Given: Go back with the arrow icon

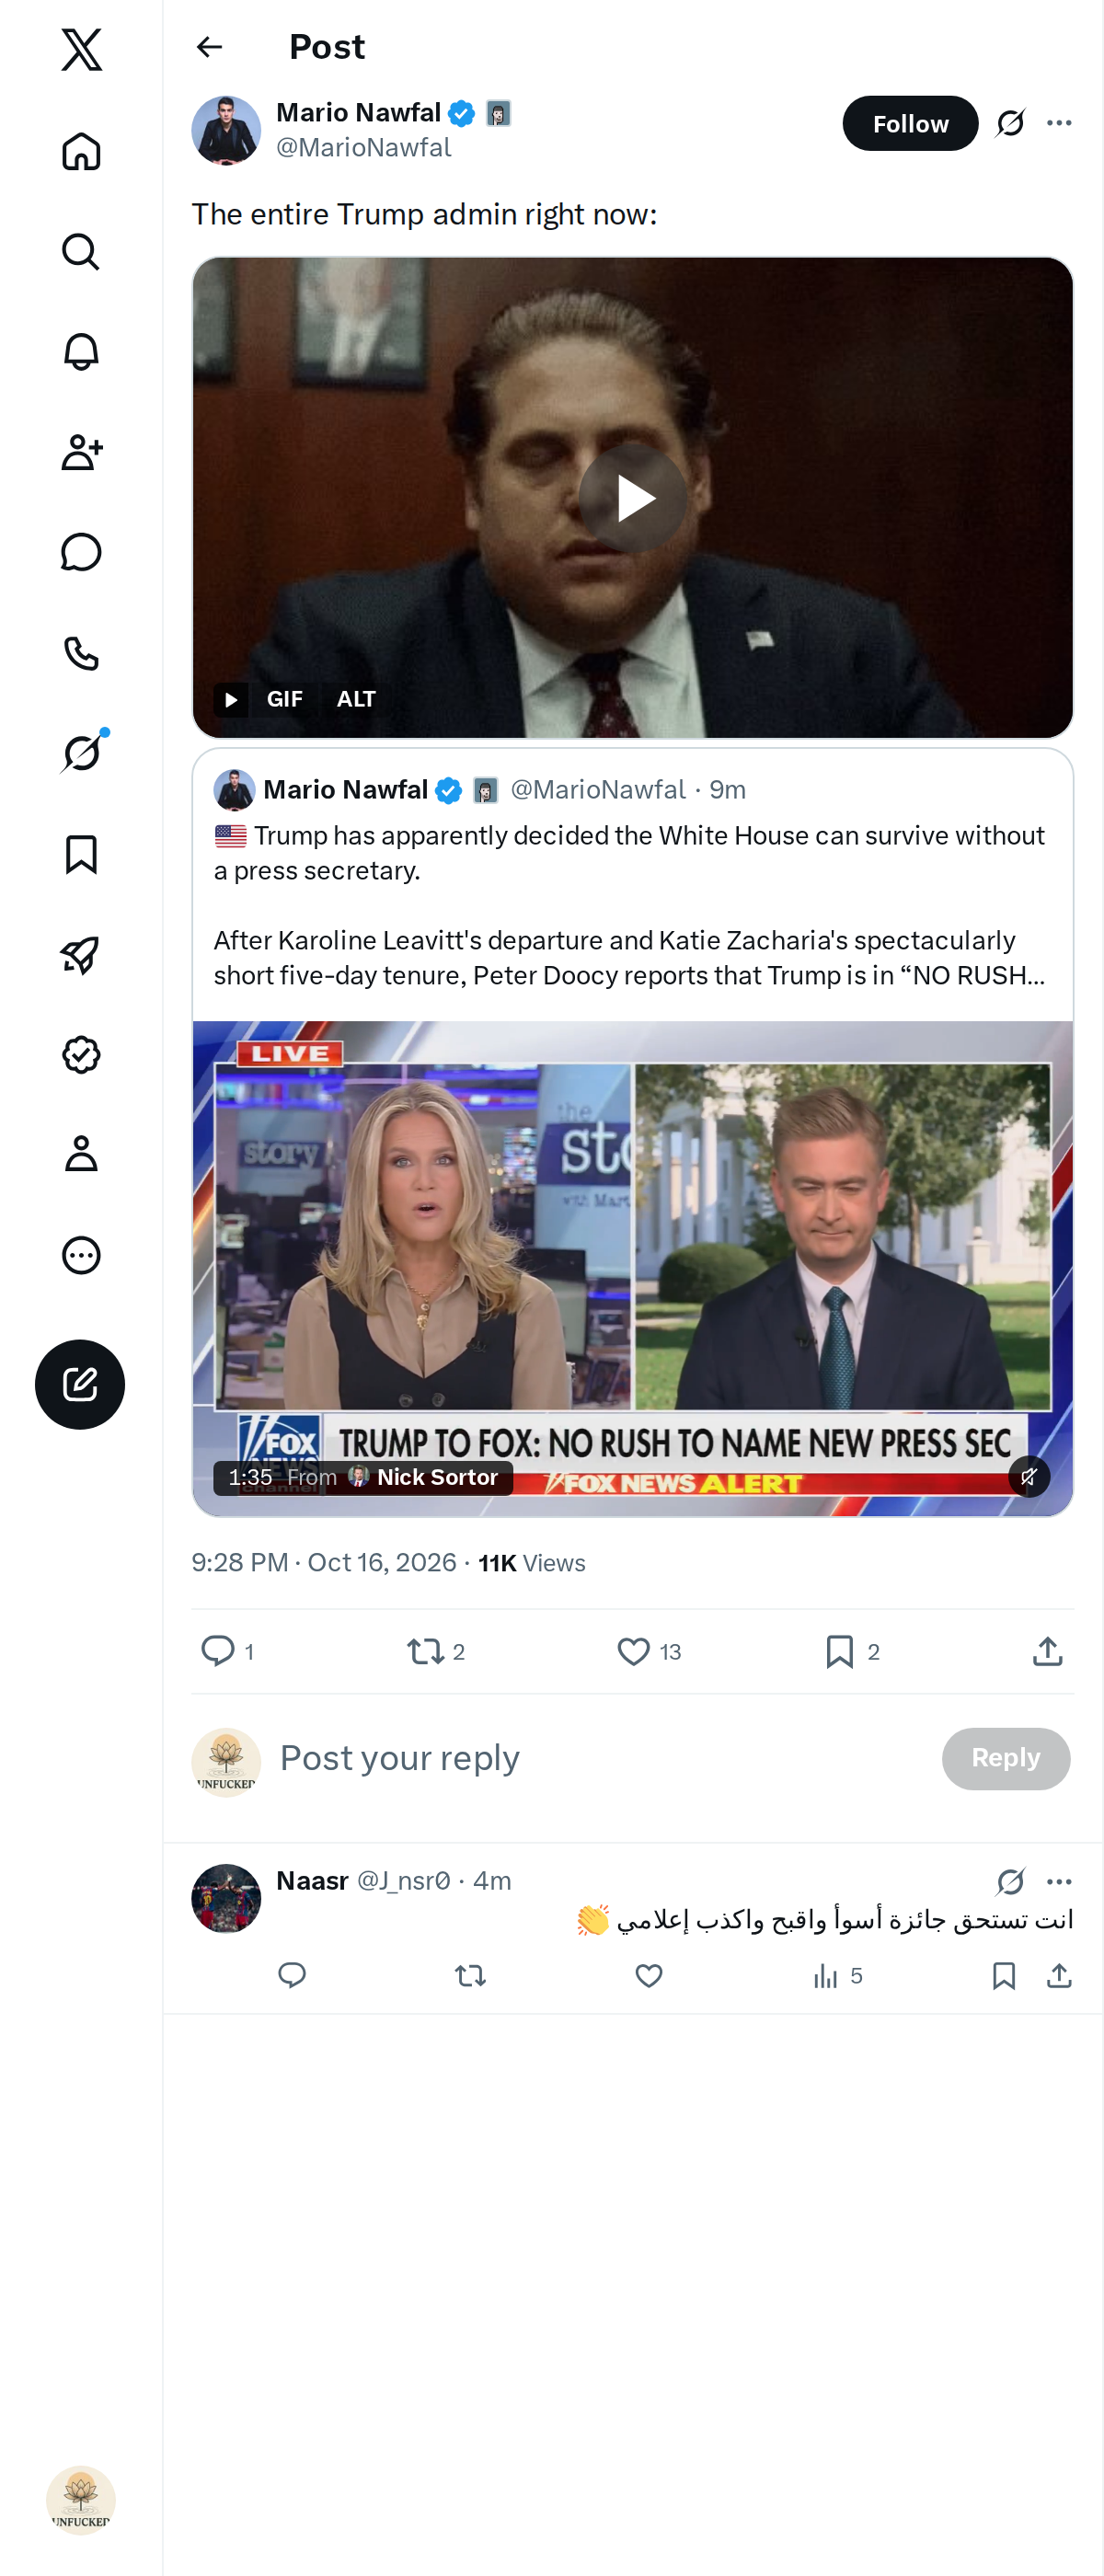Looking at the screenshot, I should (209, 47).
